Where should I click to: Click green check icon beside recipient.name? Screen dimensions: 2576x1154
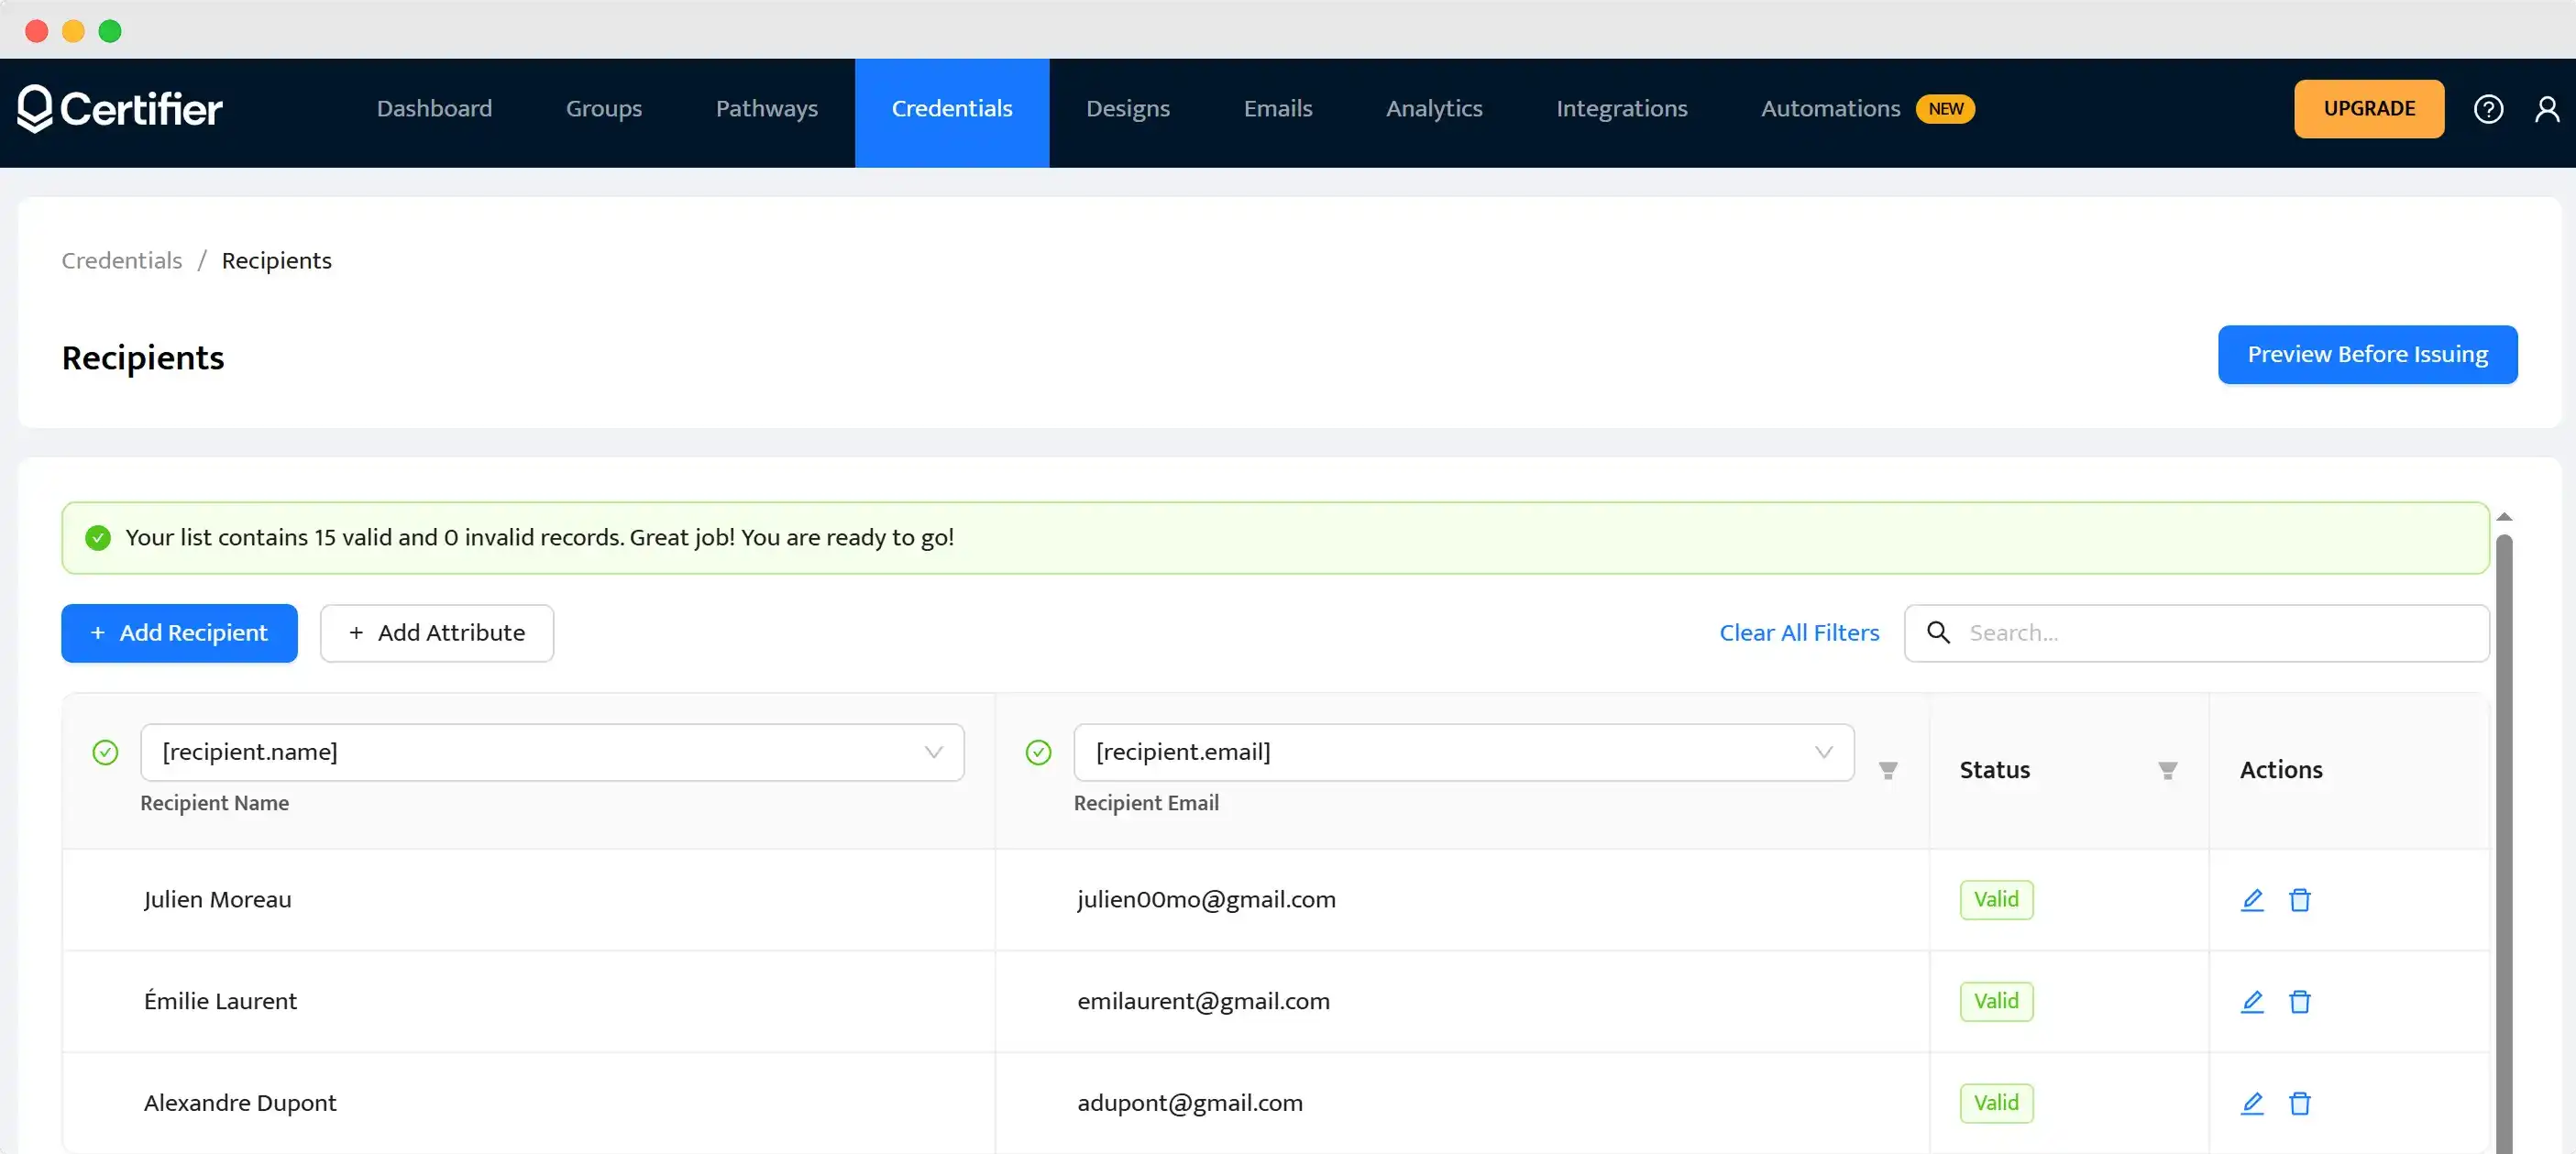click(x=105, y=753)
